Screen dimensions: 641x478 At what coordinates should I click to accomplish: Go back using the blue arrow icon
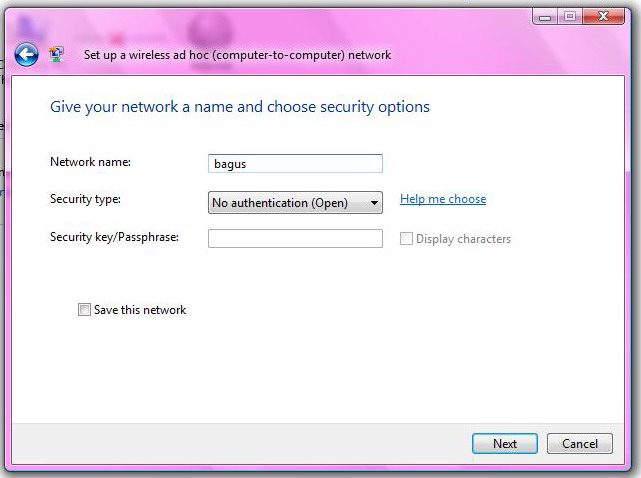point(27,54)
